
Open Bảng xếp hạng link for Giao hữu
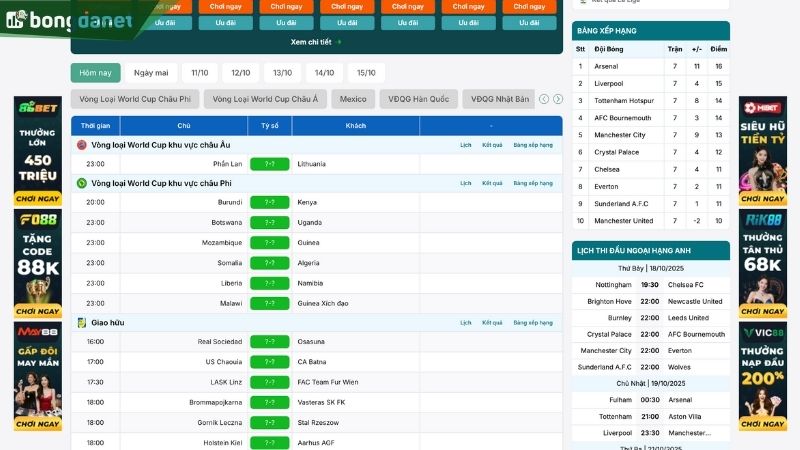pyautogui.click(x=532, y=323)
